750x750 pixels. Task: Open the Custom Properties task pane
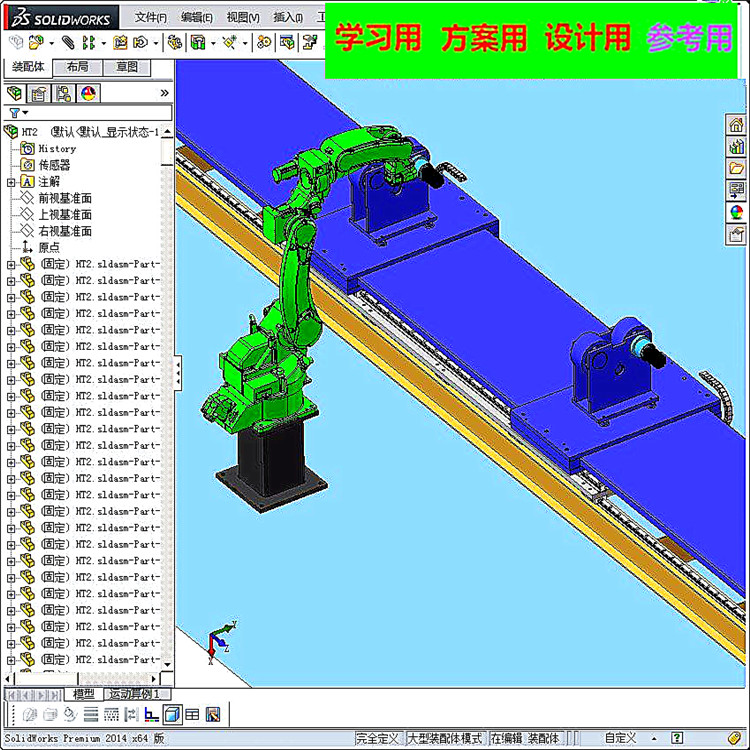tap(736, 234)
